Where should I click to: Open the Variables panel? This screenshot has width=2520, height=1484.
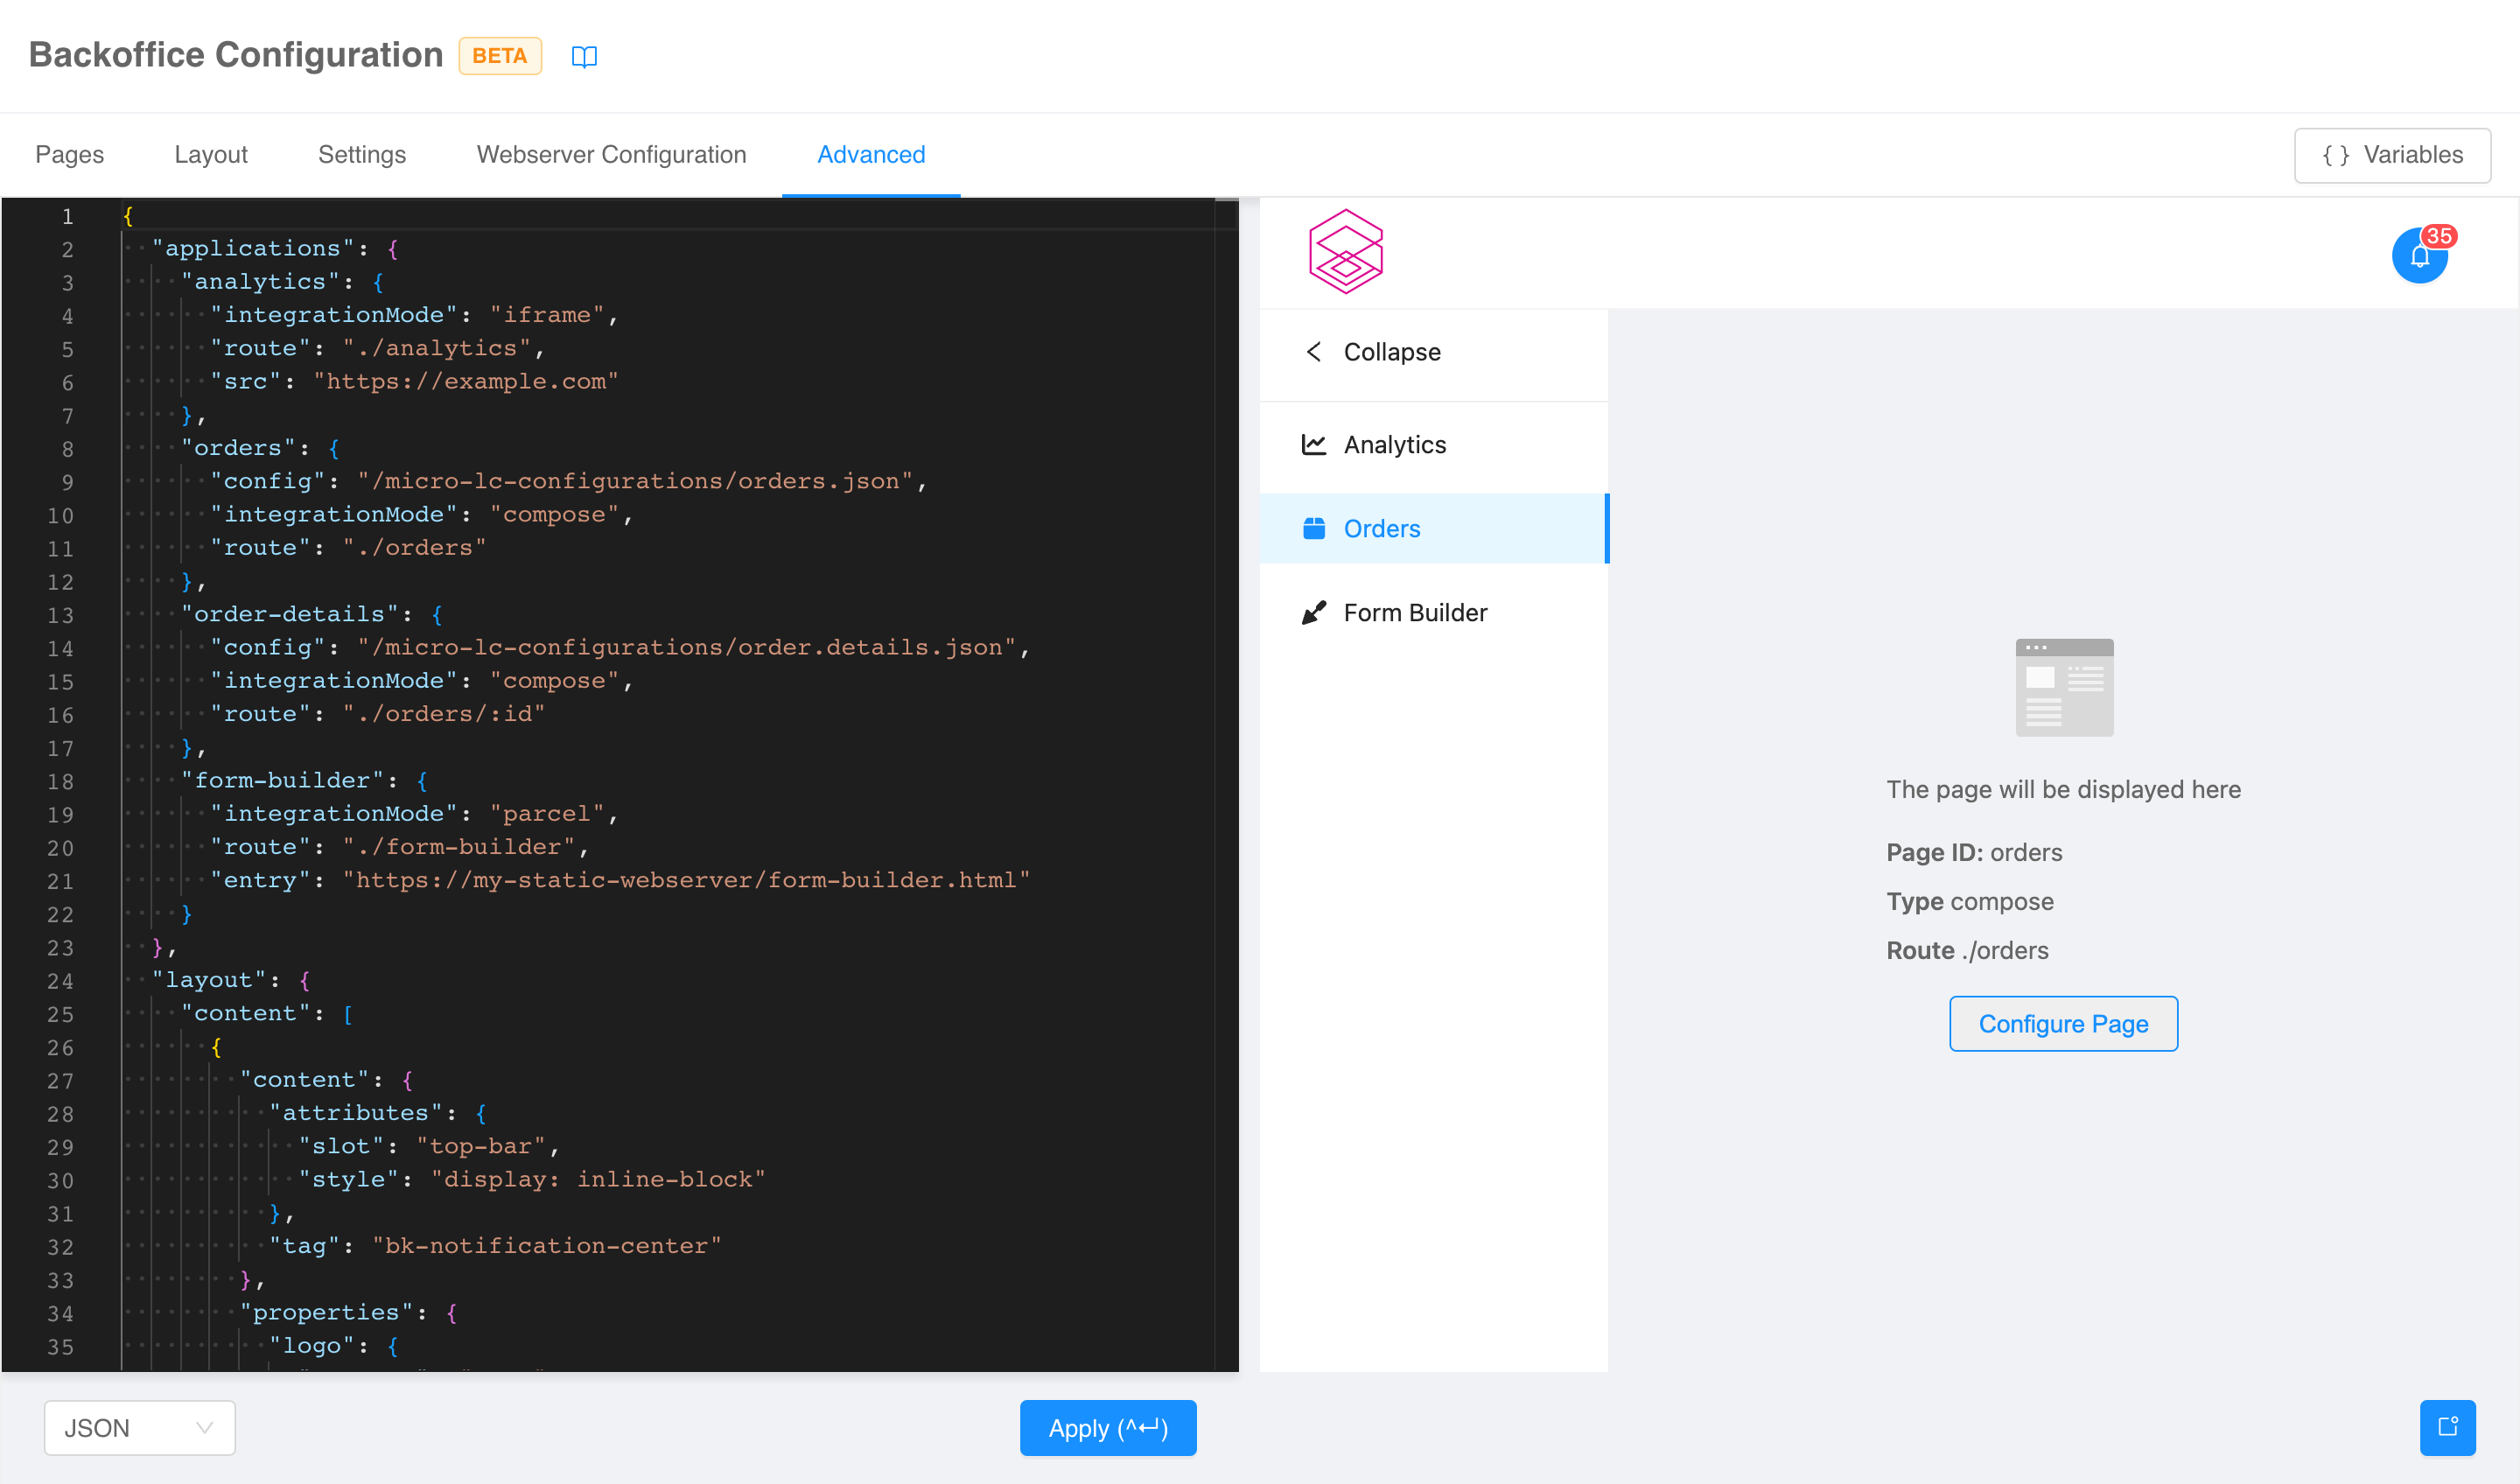[2391, 155]
